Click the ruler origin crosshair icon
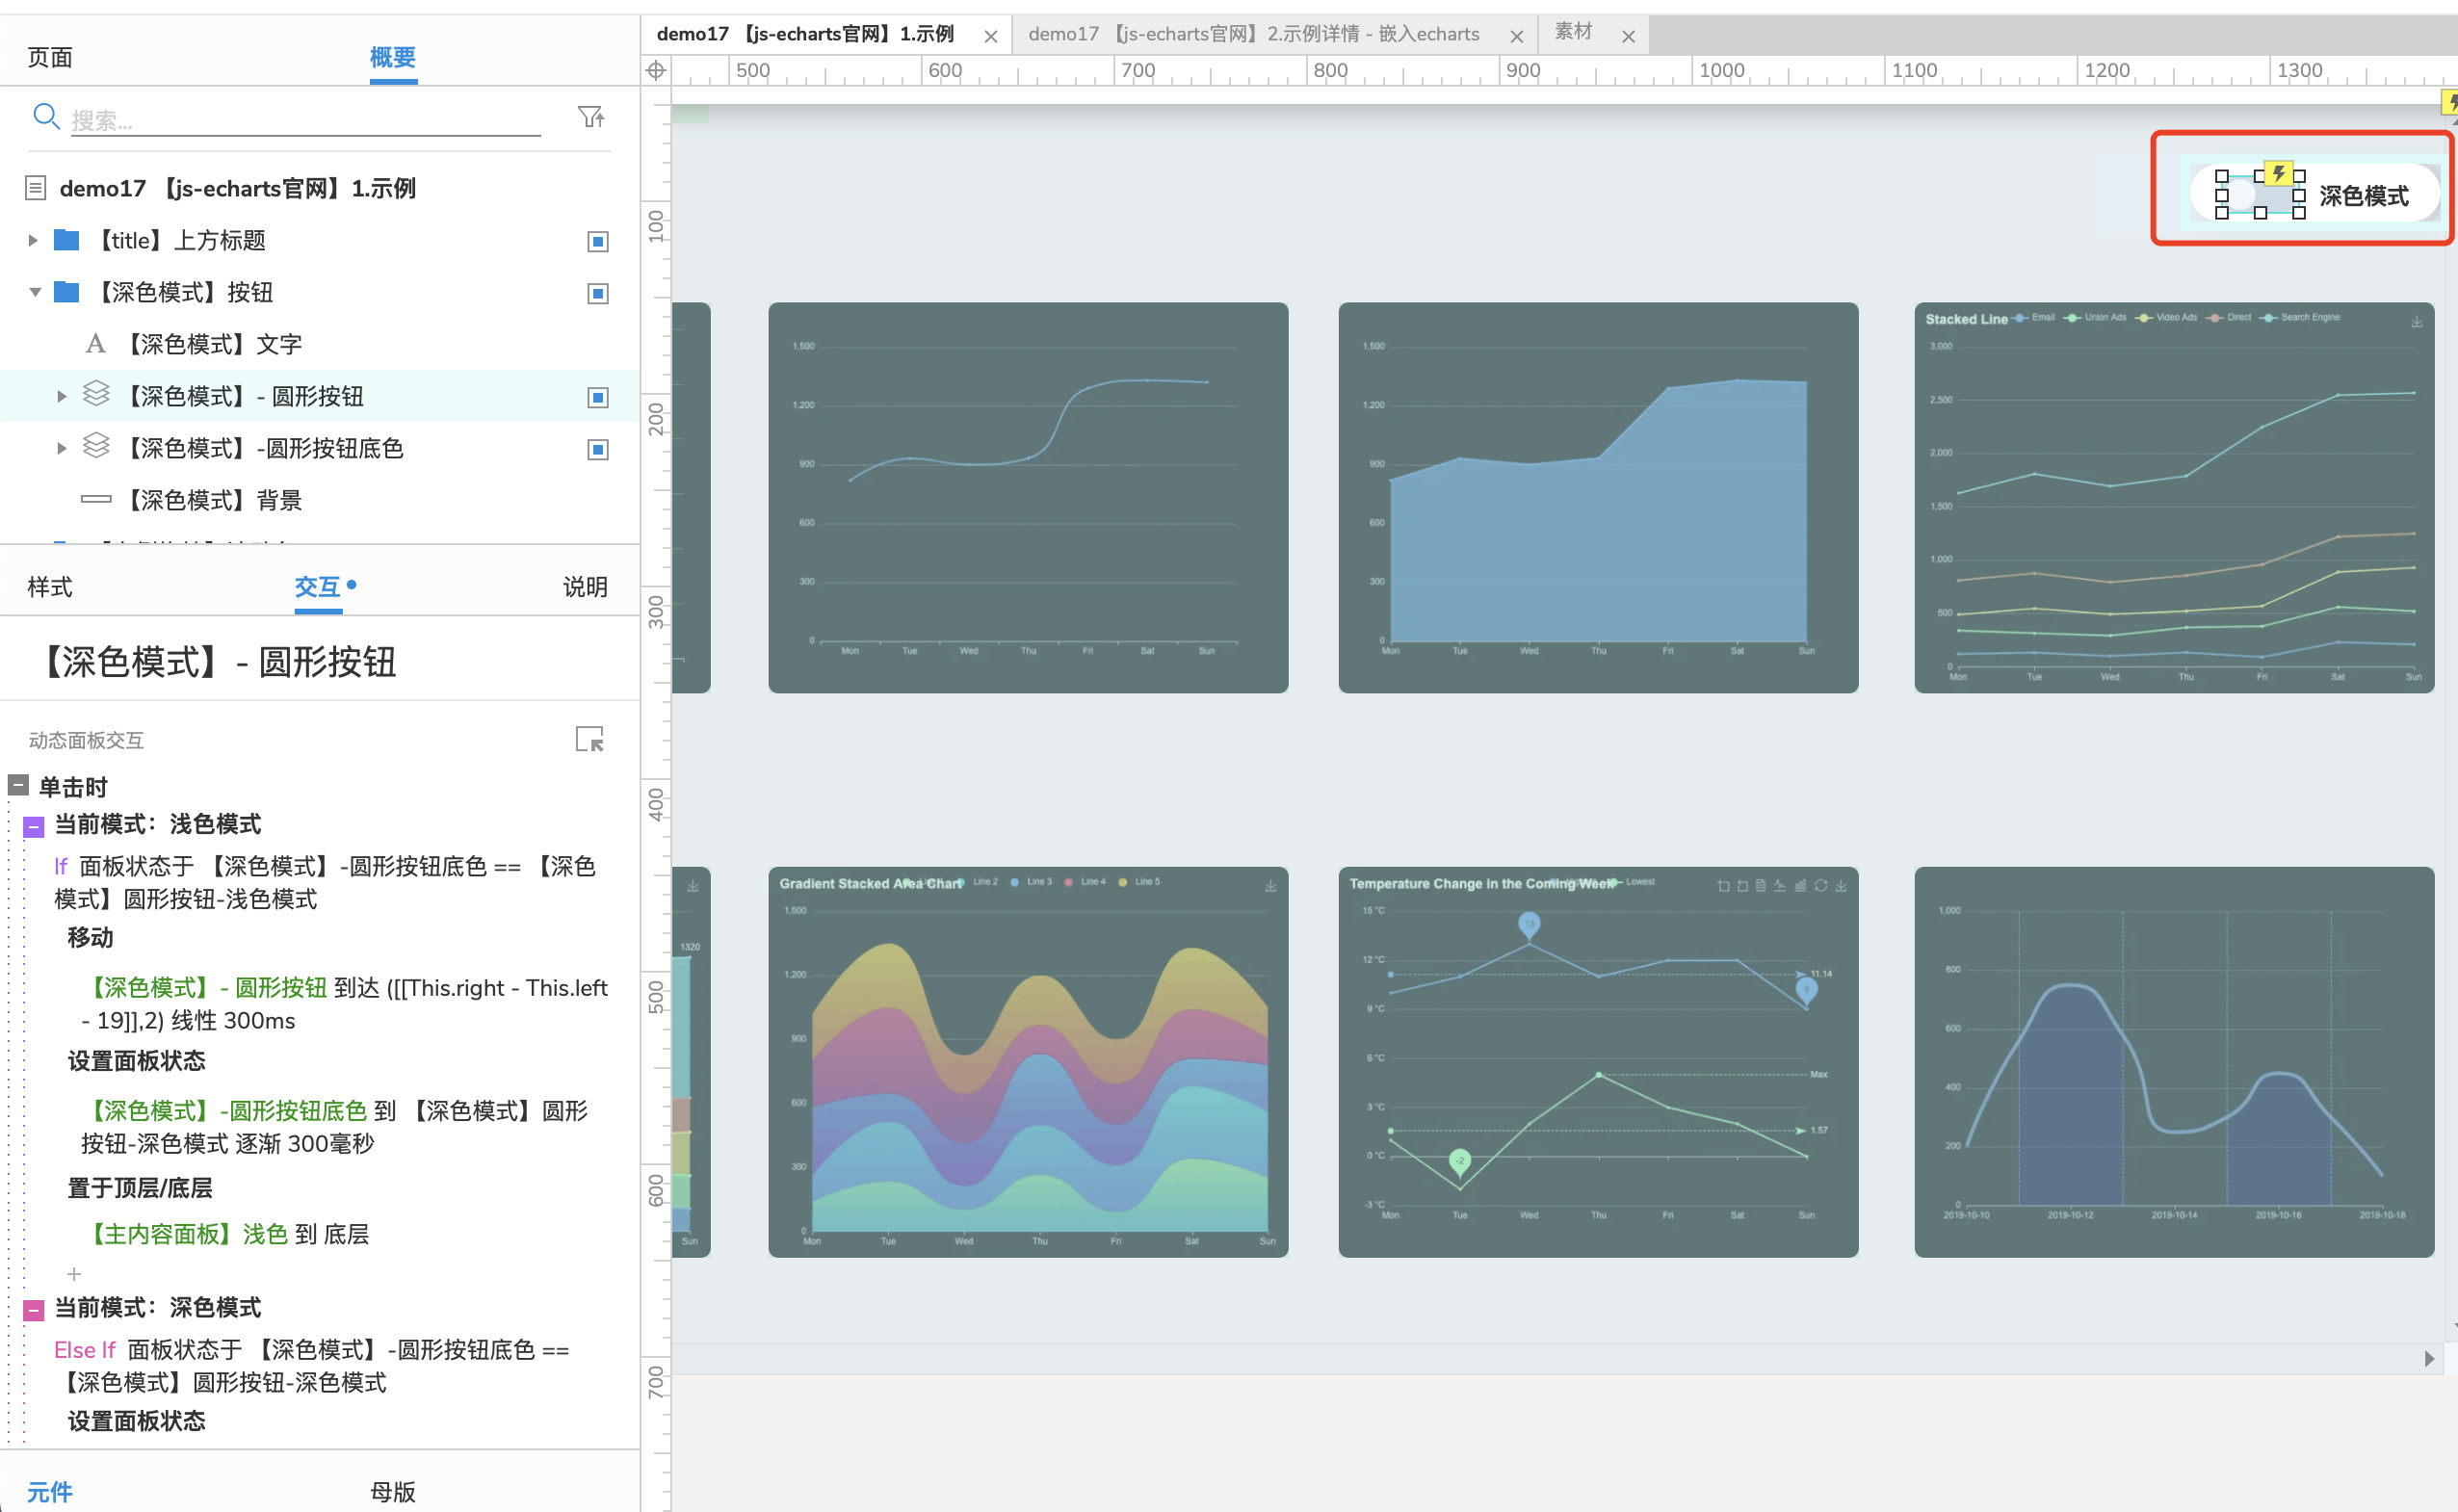Screen dimensions: 2458x1512 coord(656,70)
